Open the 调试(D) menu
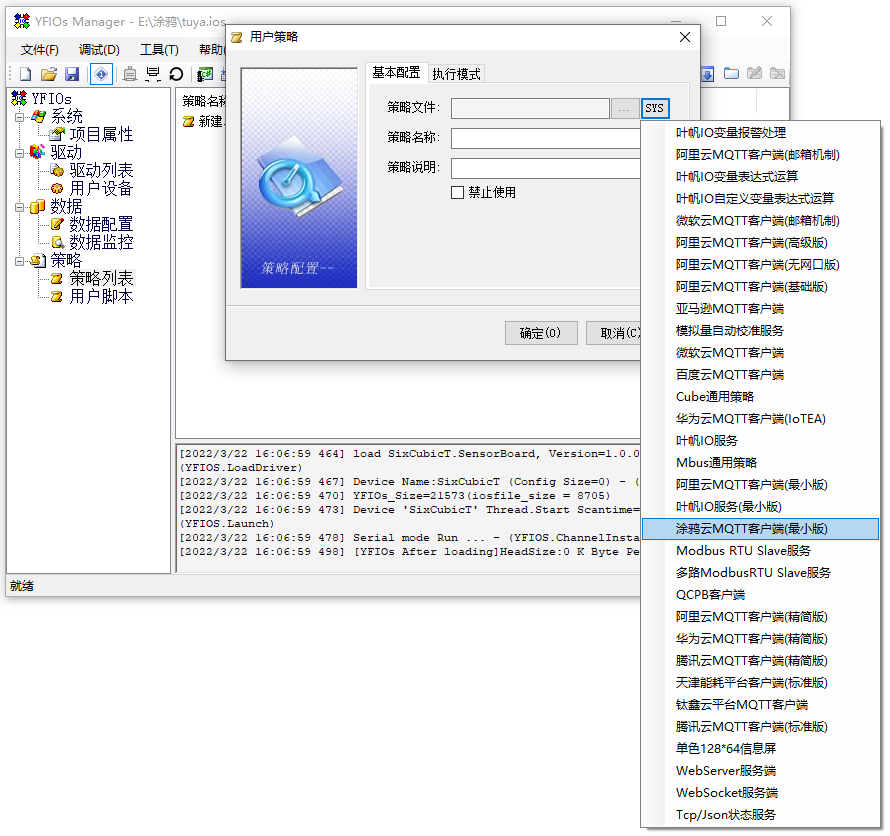The width and height of the screenshot is (890, 836). (97, 49)
